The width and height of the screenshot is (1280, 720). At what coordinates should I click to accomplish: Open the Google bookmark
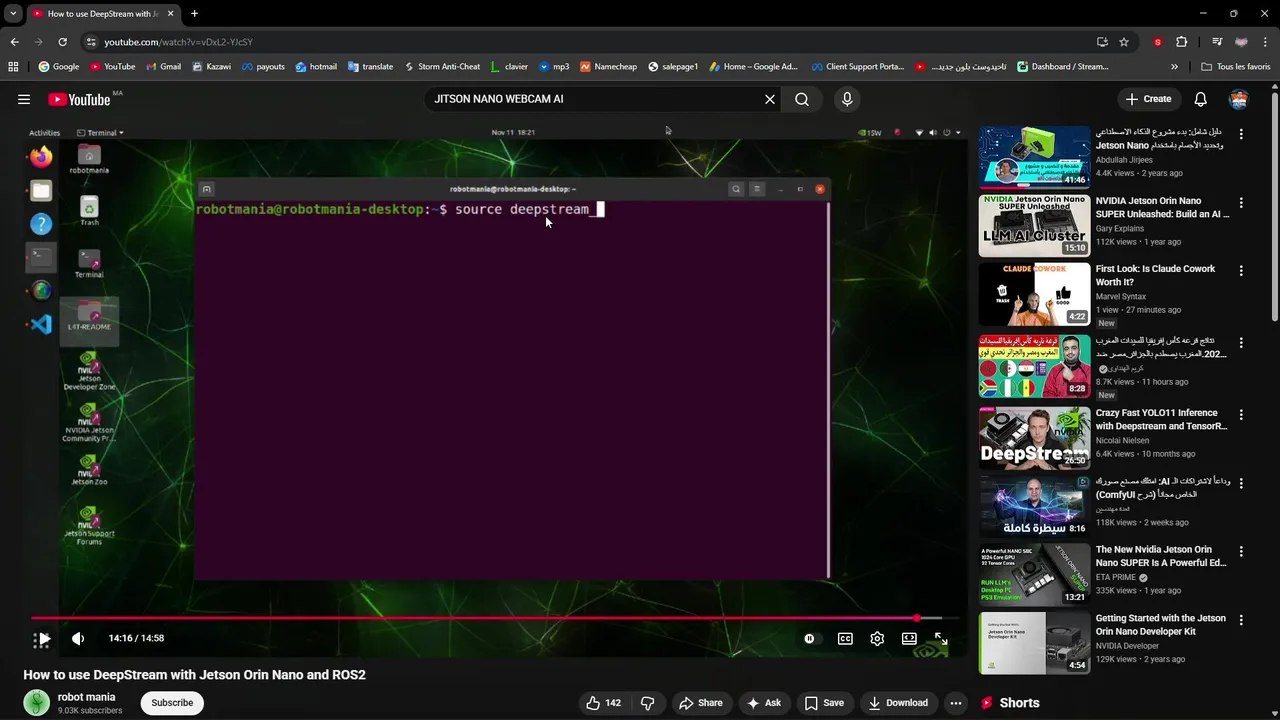[x=59, y=67]
